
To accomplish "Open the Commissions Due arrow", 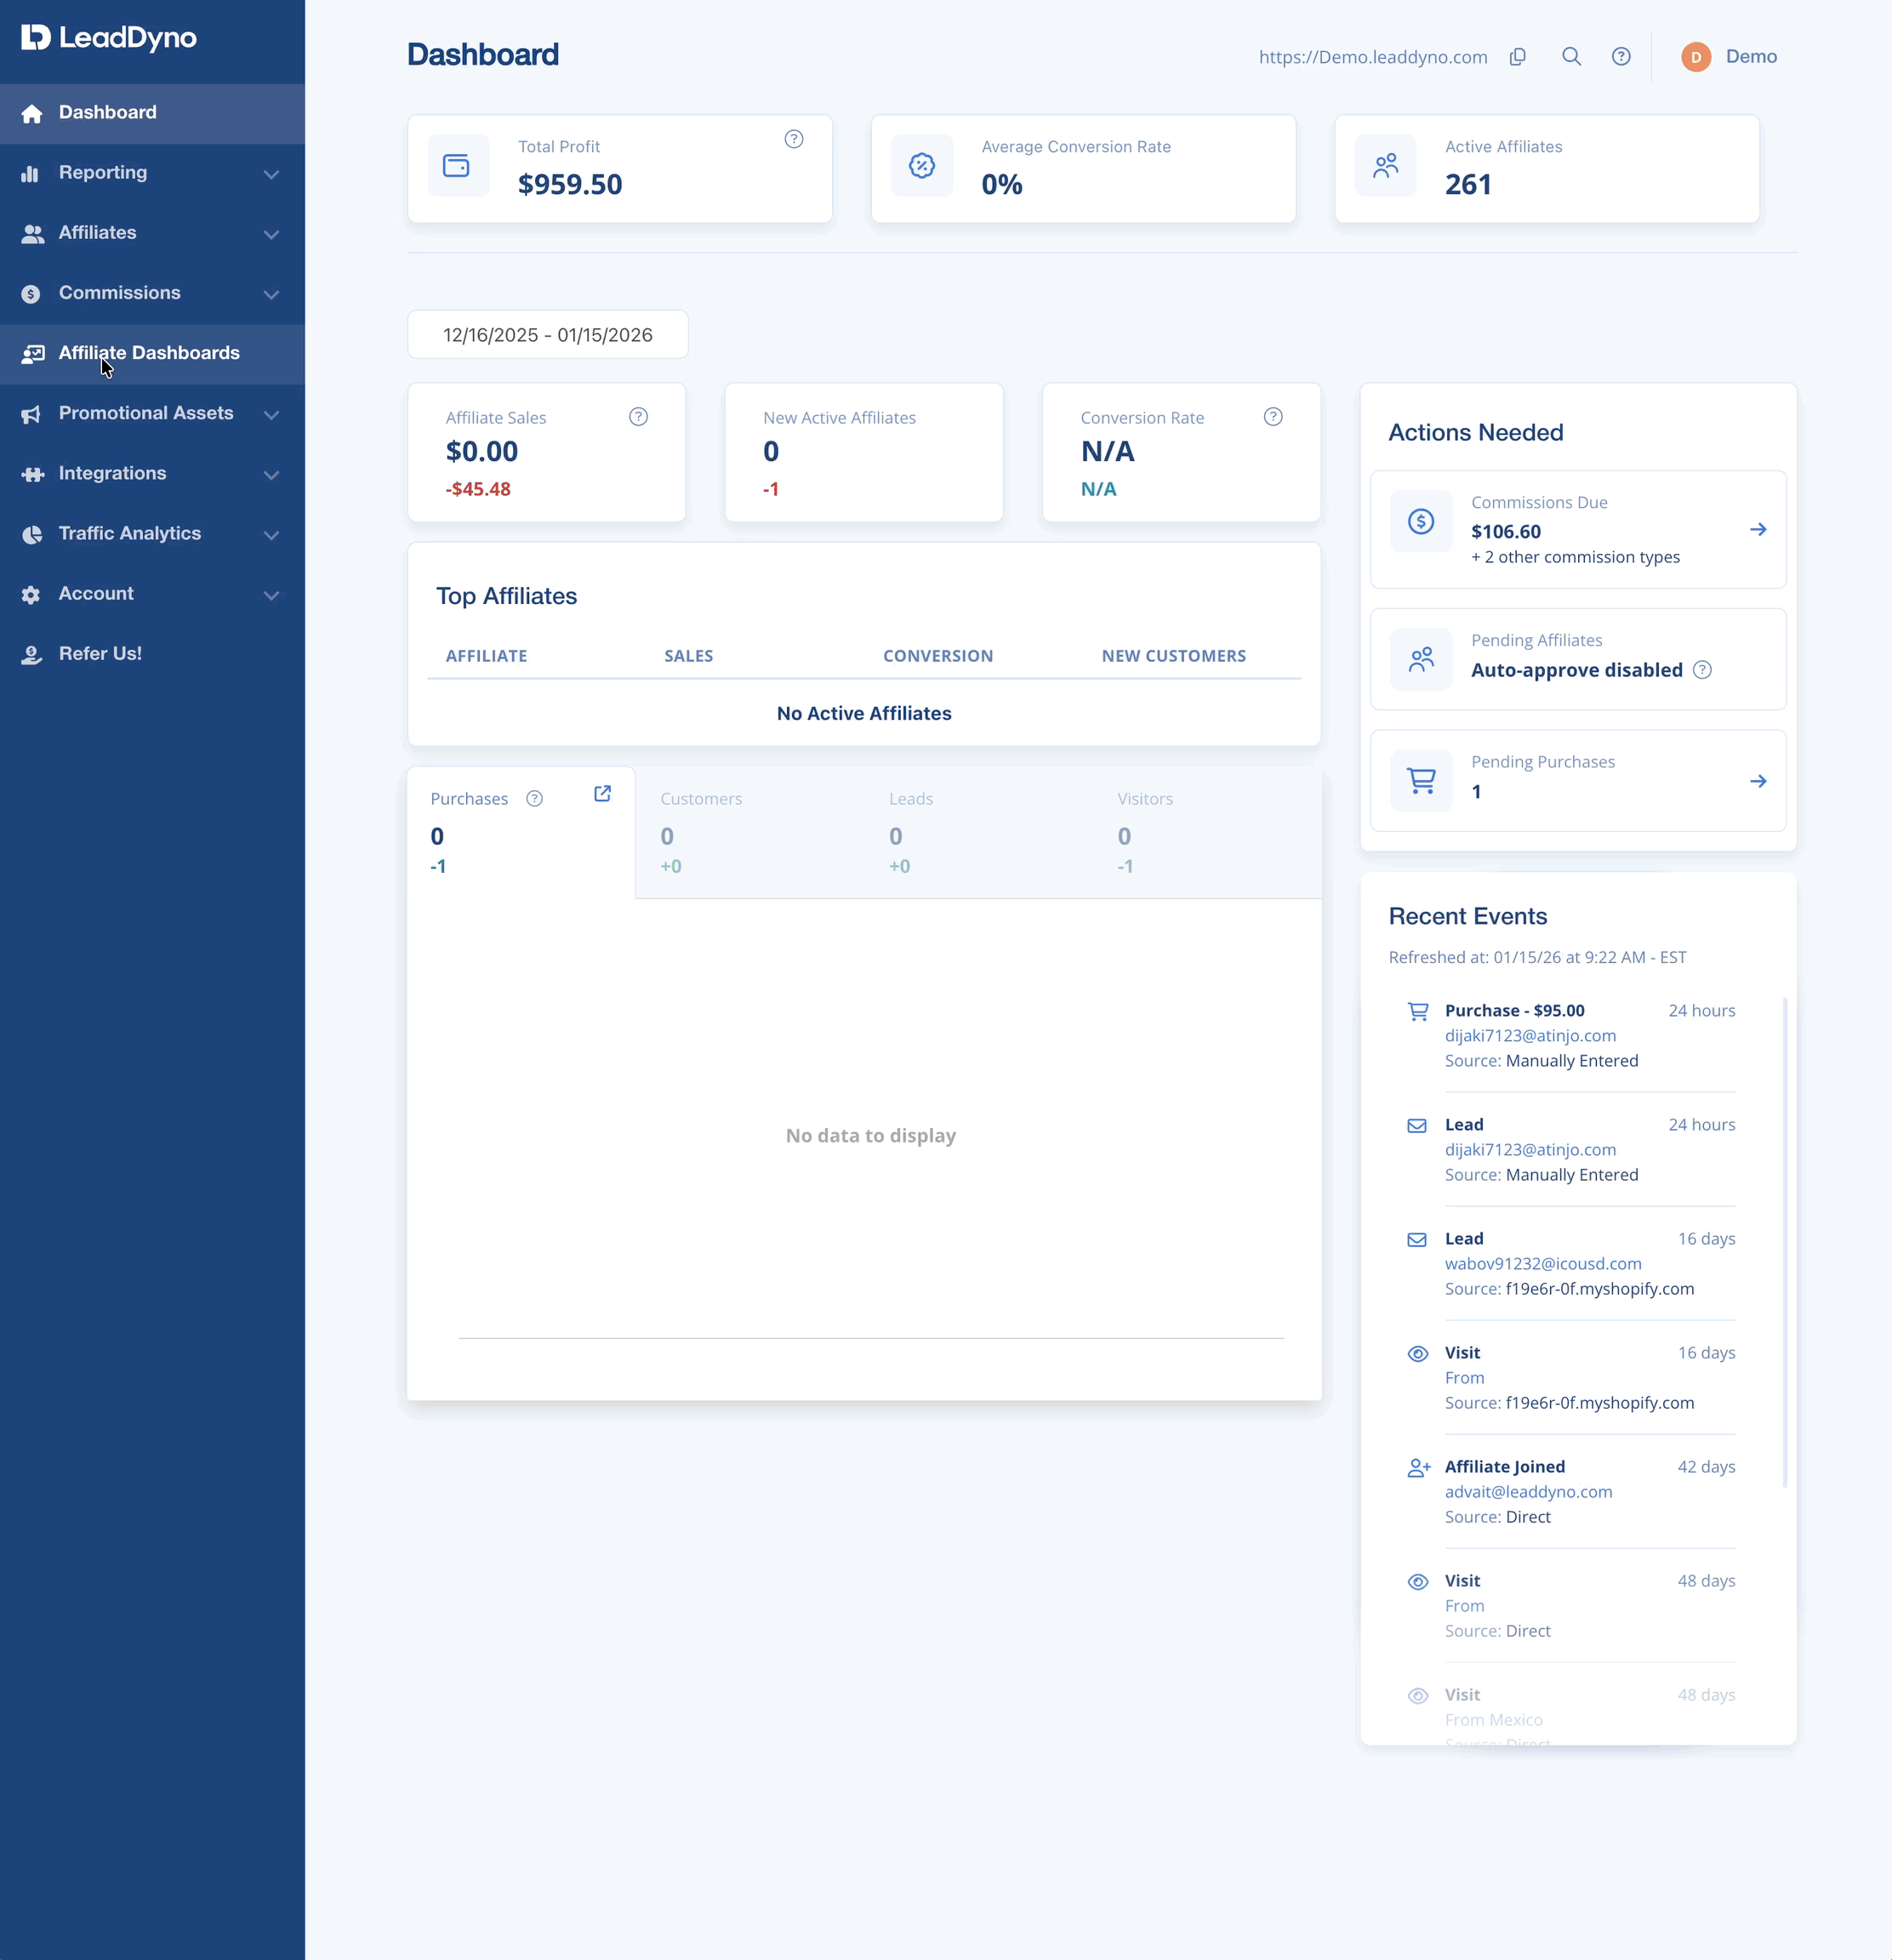I will (x=1758, y=530).
